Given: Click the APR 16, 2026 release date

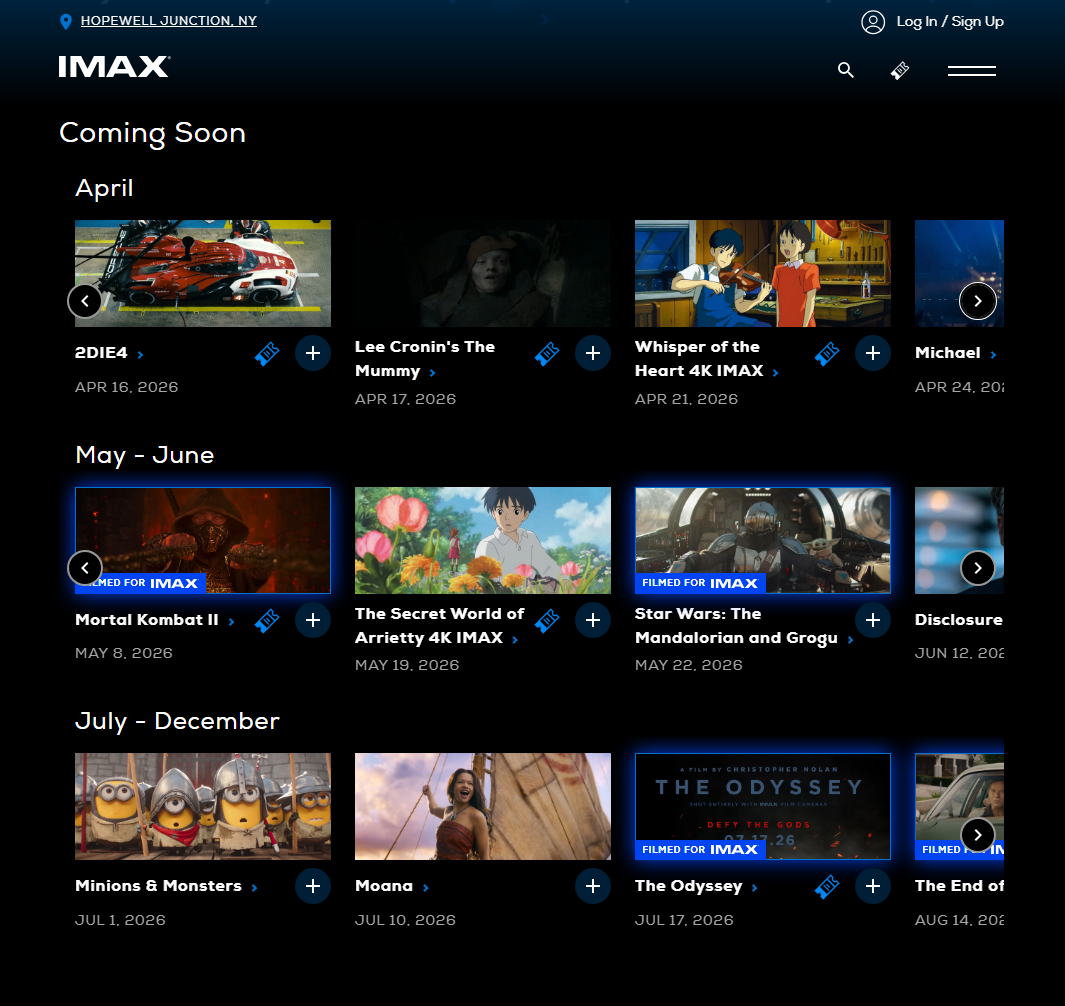Looking at the screenshot, I should click(x=126, y=387).
